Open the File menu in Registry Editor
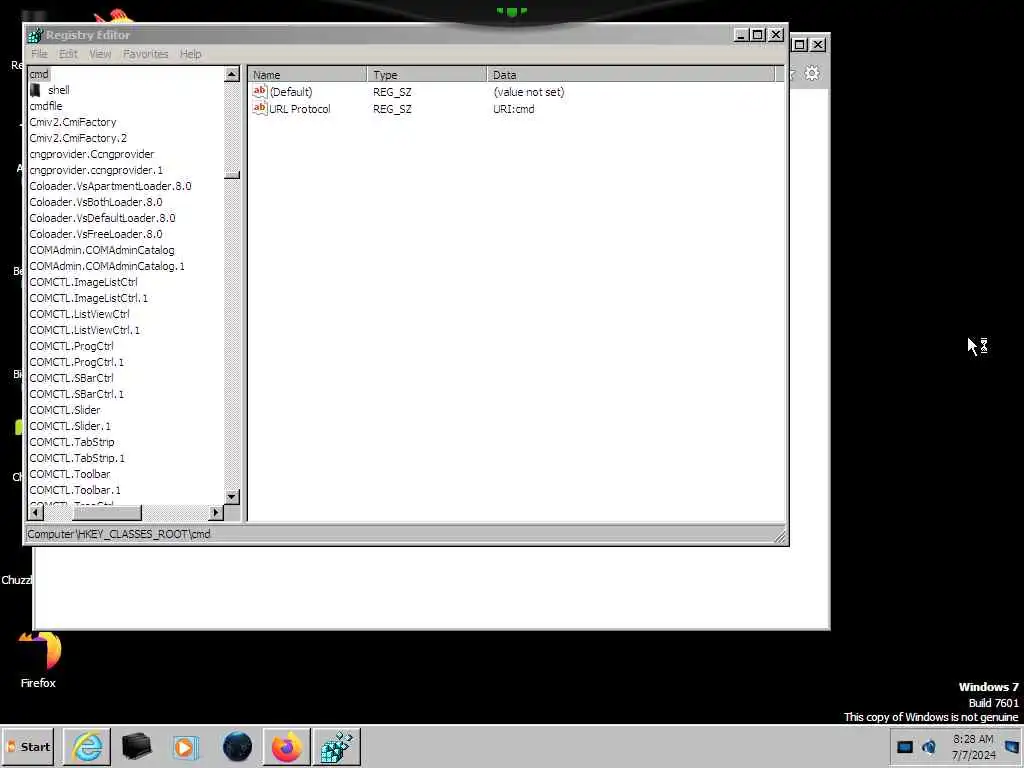 pos(39,54)
